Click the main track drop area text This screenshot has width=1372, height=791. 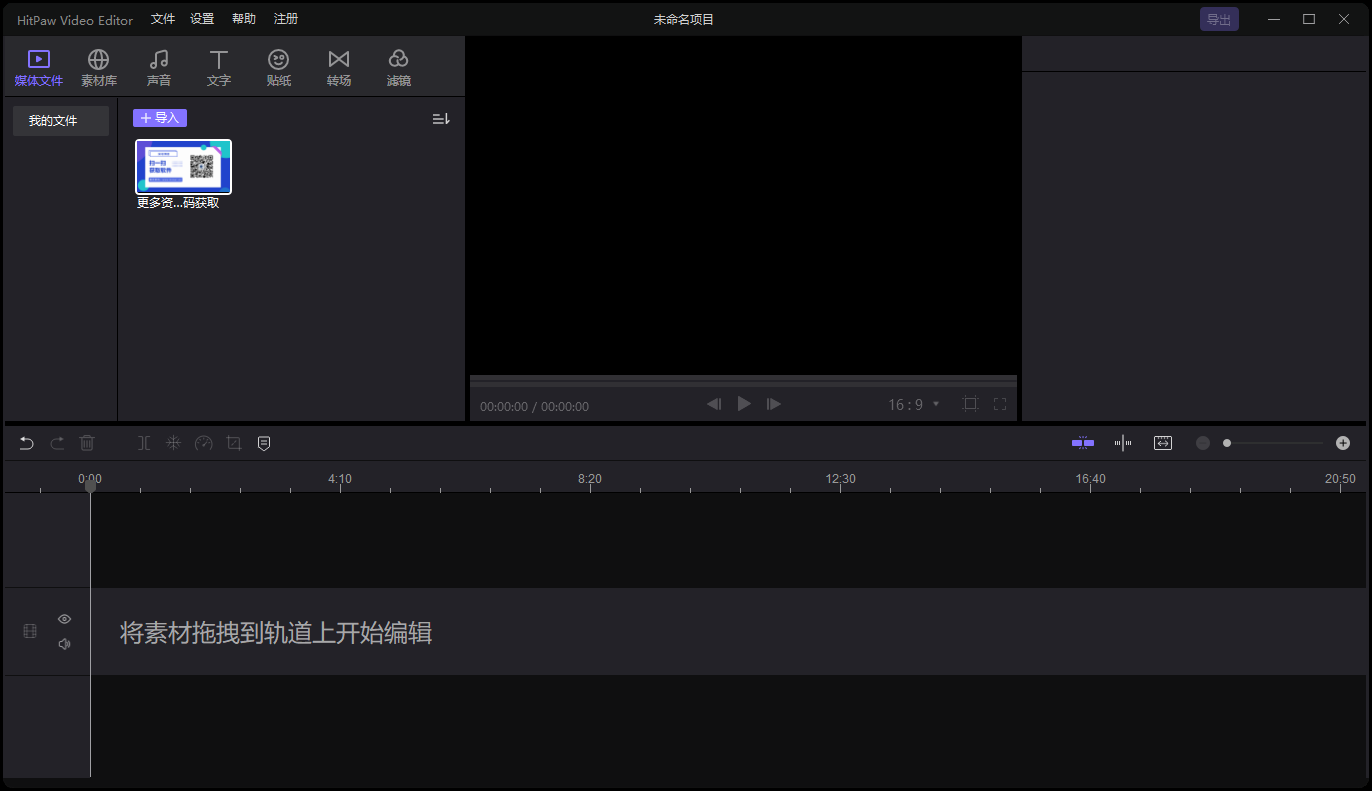point(276,633)
